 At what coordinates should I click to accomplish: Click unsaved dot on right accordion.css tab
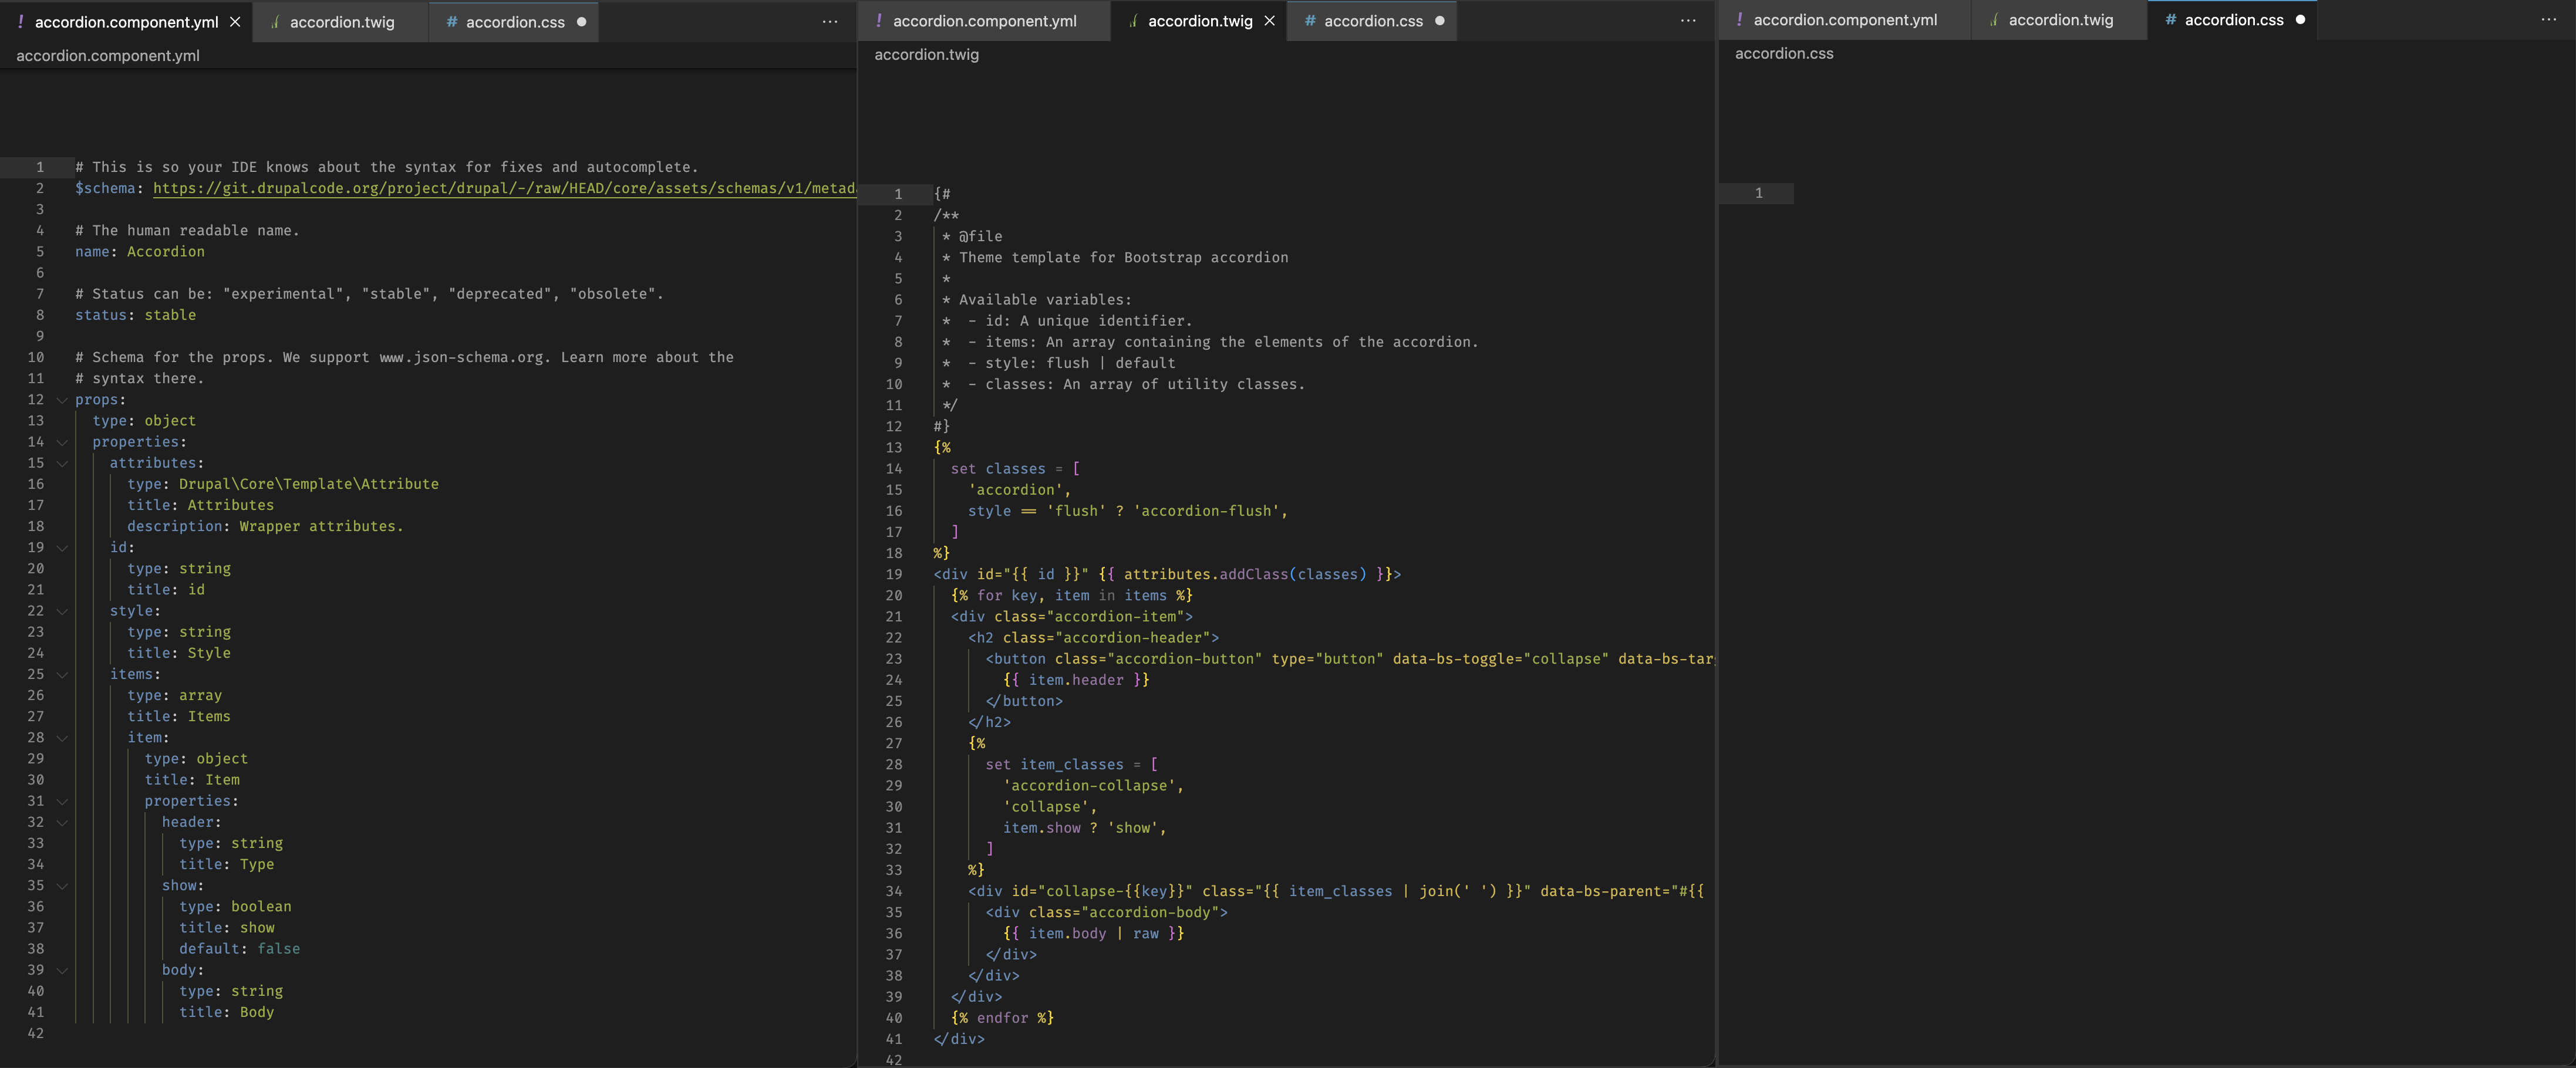(2300, 20)
